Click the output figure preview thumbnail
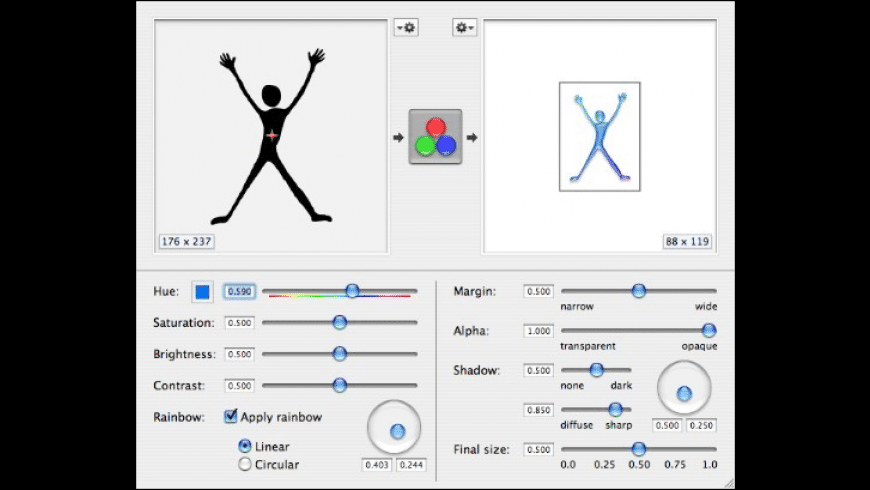This screenshot has width=870, height=490. [x=599, y=136]
